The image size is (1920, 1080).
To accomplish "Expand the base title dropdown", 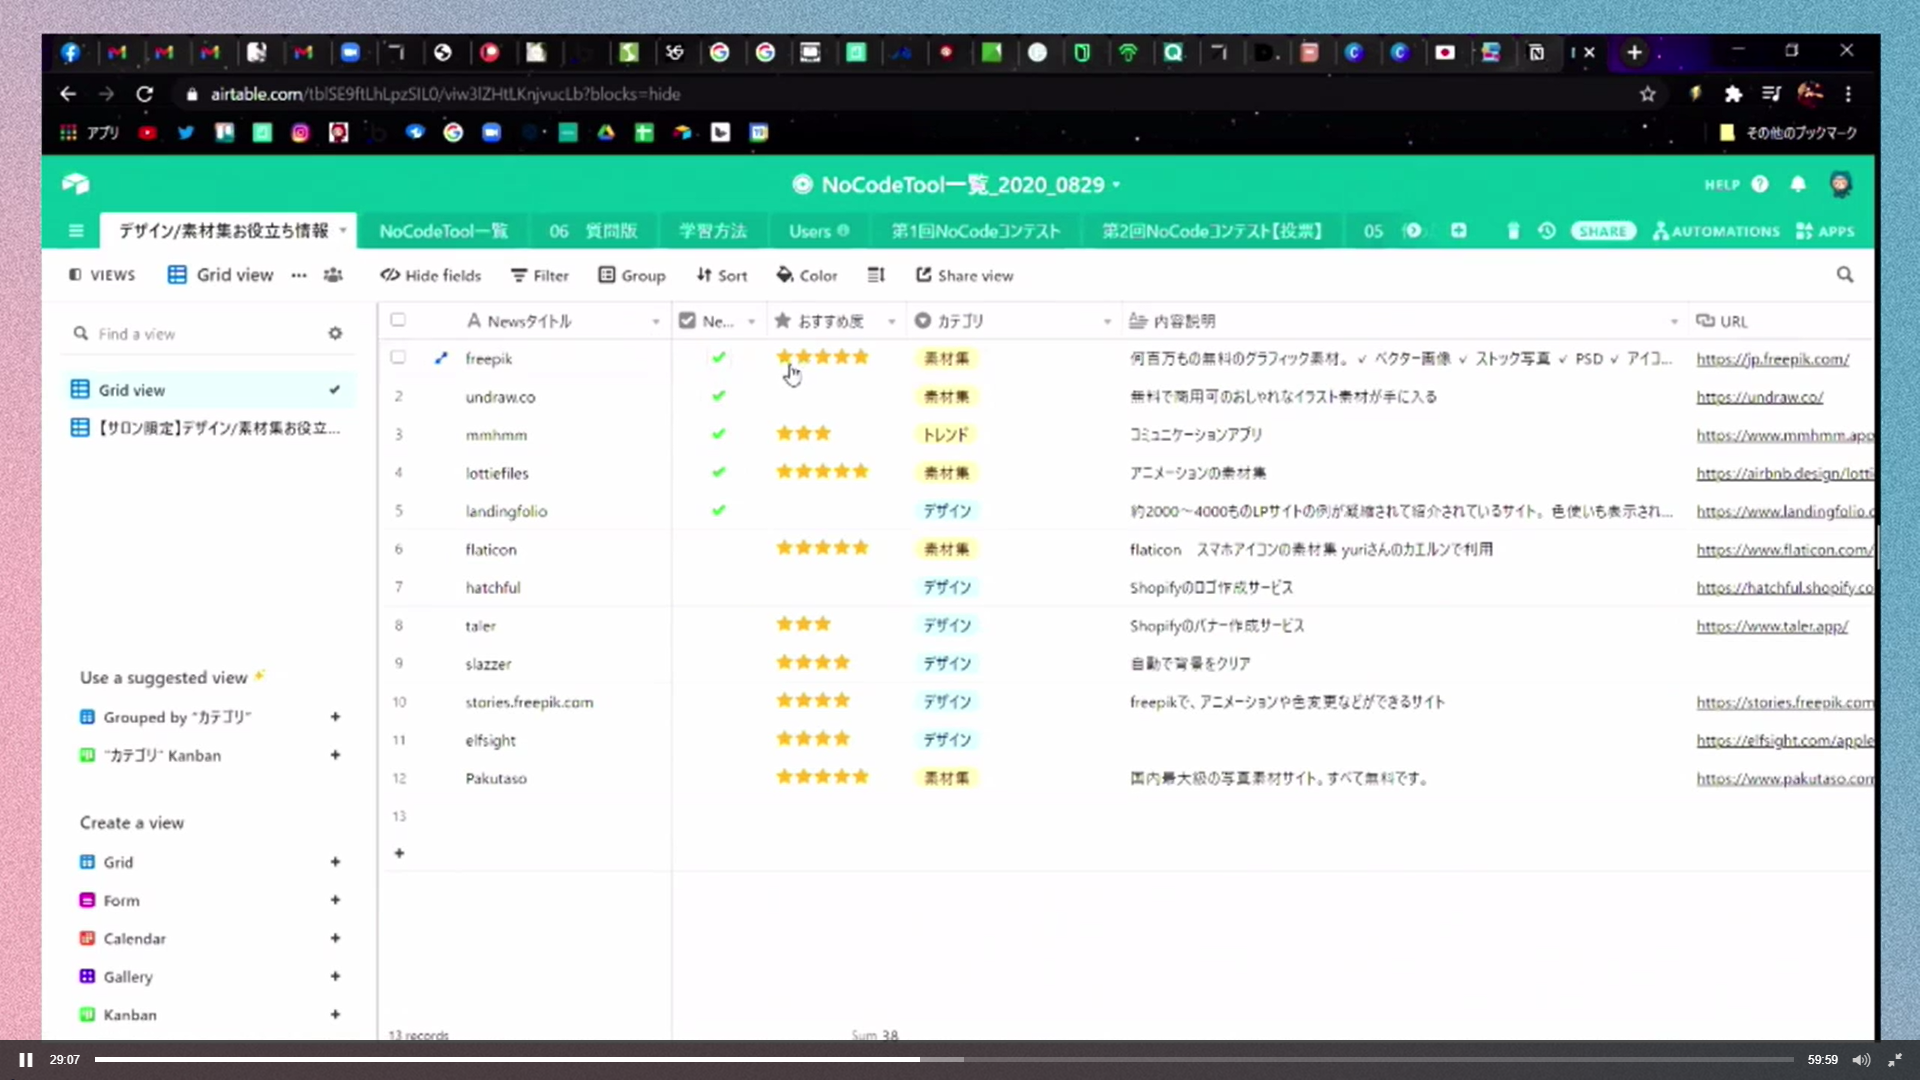I will click(x=1116, y=185).
